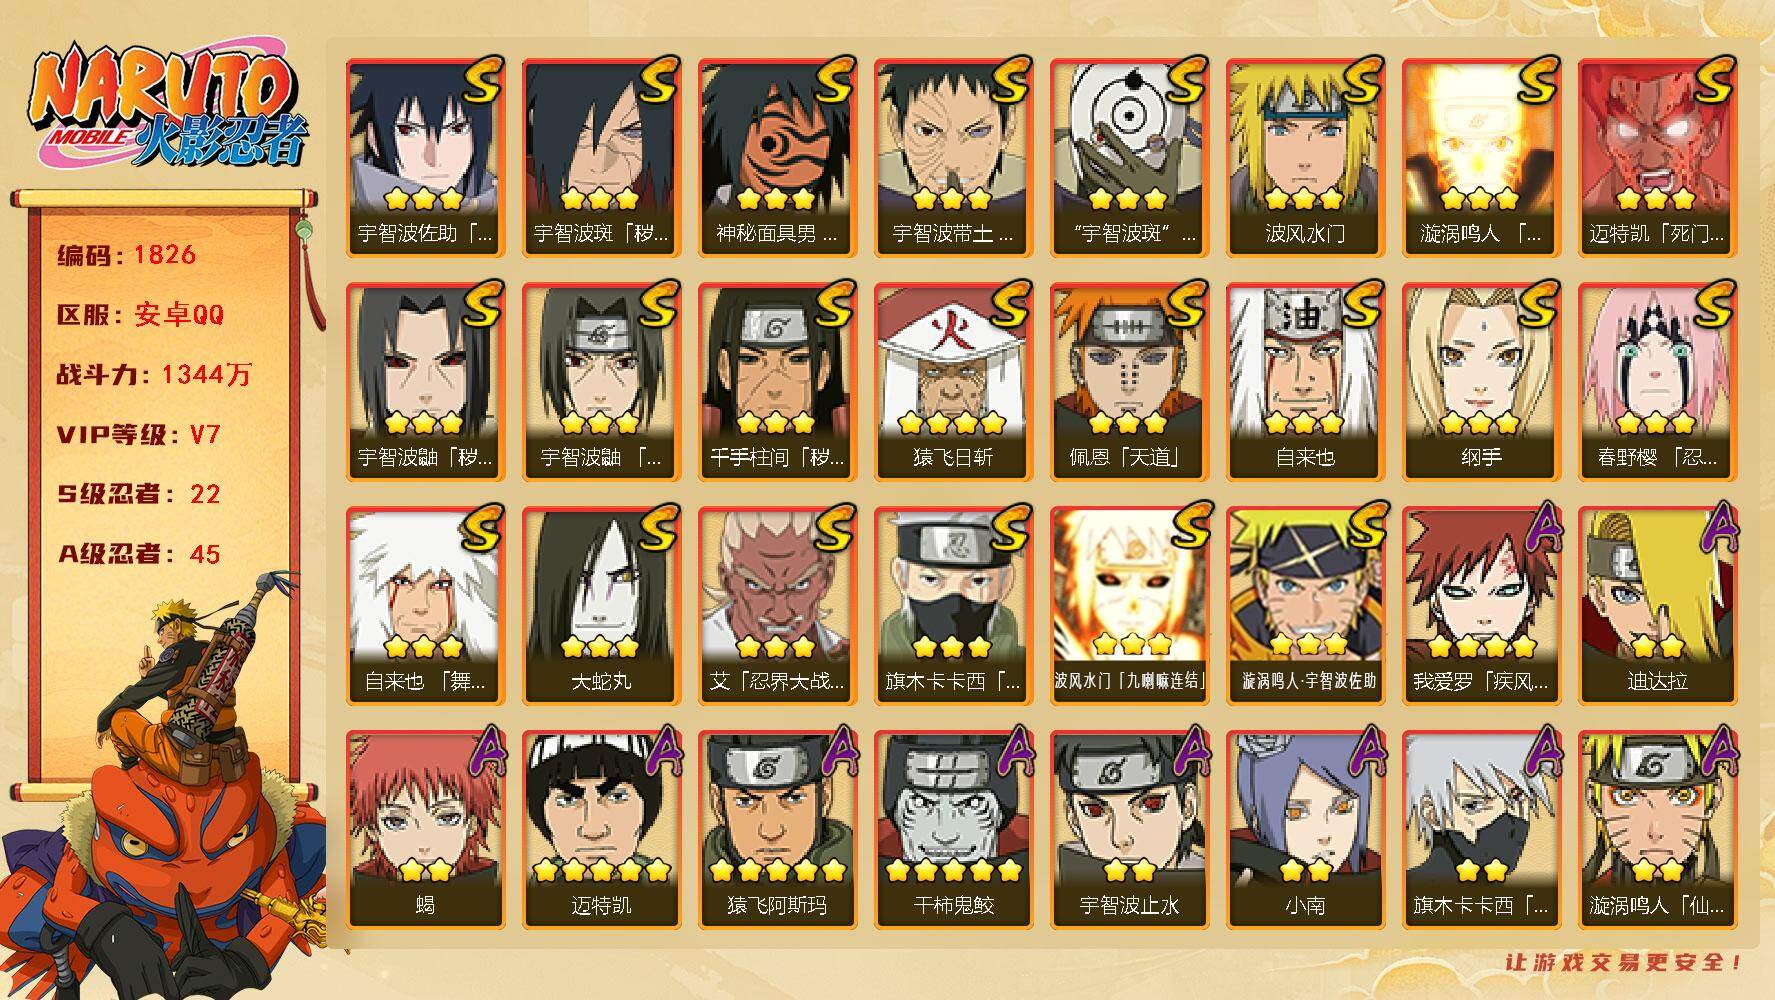Viewport: 1775px width, 1000px height.
Task: Choose the 小南 character card
Action: pyautogui.click(x=1305, y=830)
